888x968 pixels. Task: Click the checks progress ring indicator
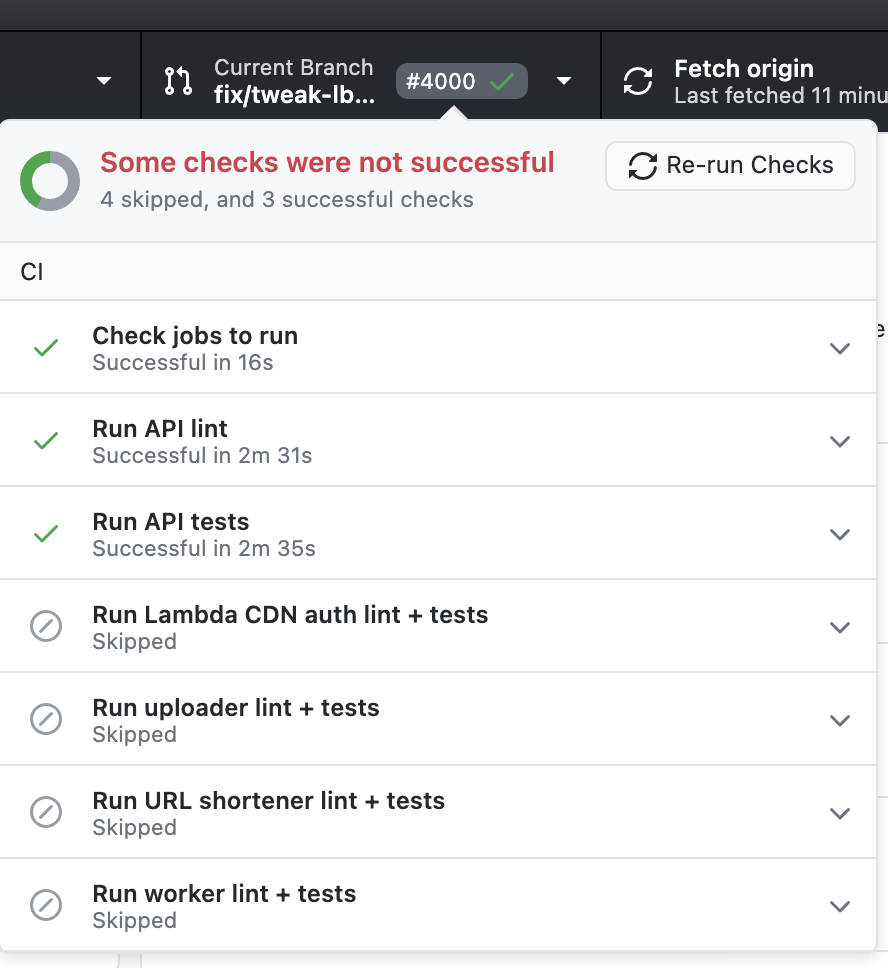pyautogui.click(x=49, y=179)
